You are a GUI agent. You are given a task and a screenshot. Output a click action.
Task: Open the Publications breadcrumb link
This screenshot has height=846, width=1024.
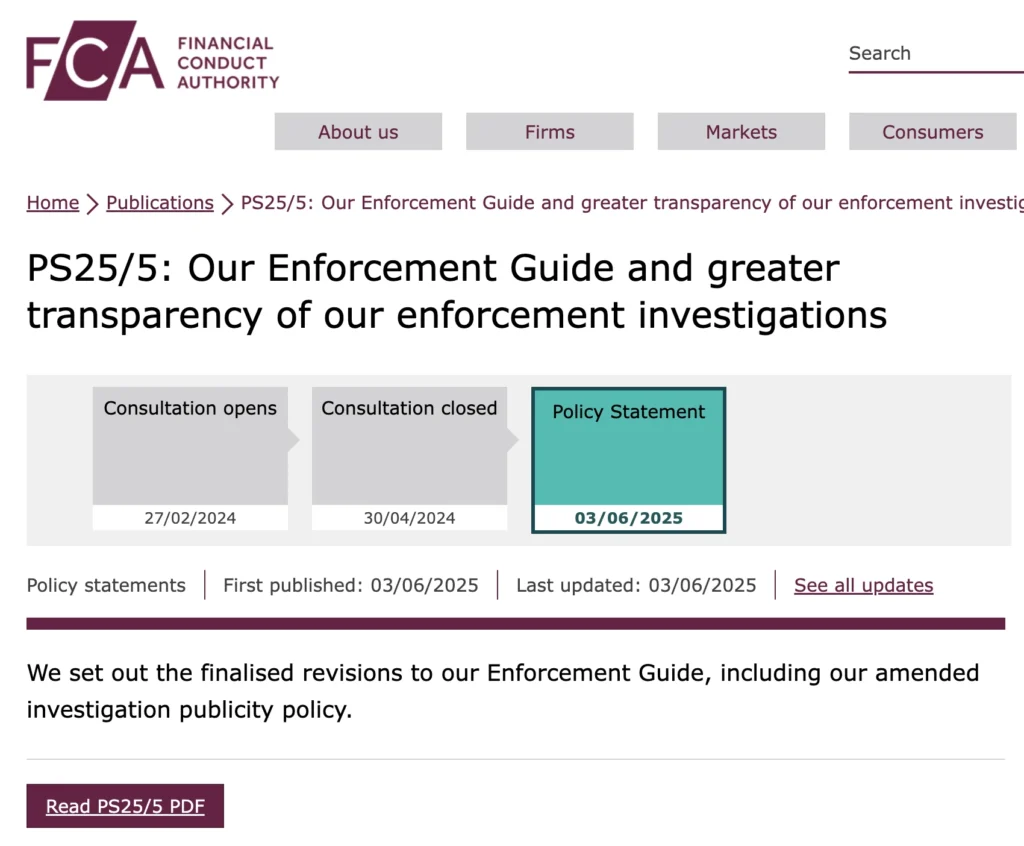point(160,203)
